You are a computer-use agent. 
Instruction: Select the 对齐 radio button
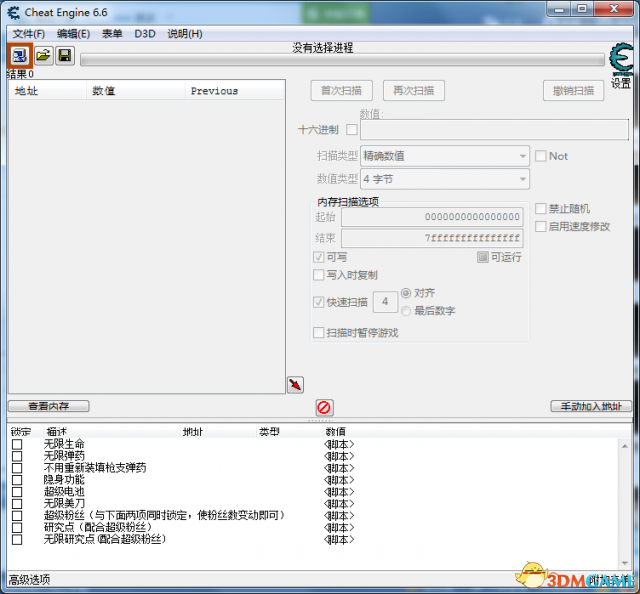(406, 293)
